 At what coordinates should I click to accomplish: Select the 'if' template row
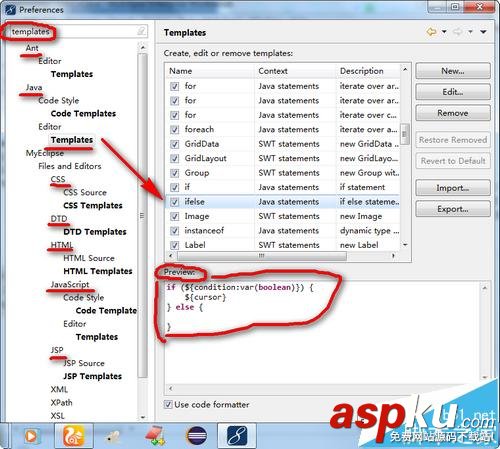(283, 187)
